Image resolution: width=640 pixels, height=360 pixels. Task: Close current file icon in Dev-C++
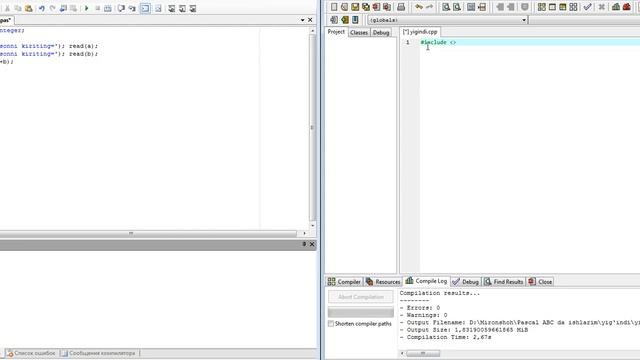point(376,7)
